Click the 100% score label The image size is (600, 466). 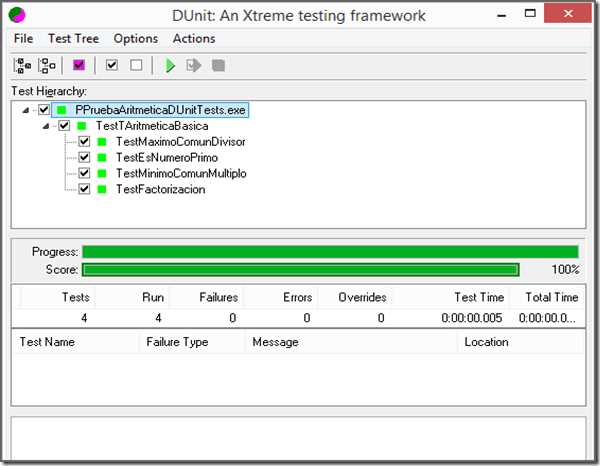click(x=565, y=269)
